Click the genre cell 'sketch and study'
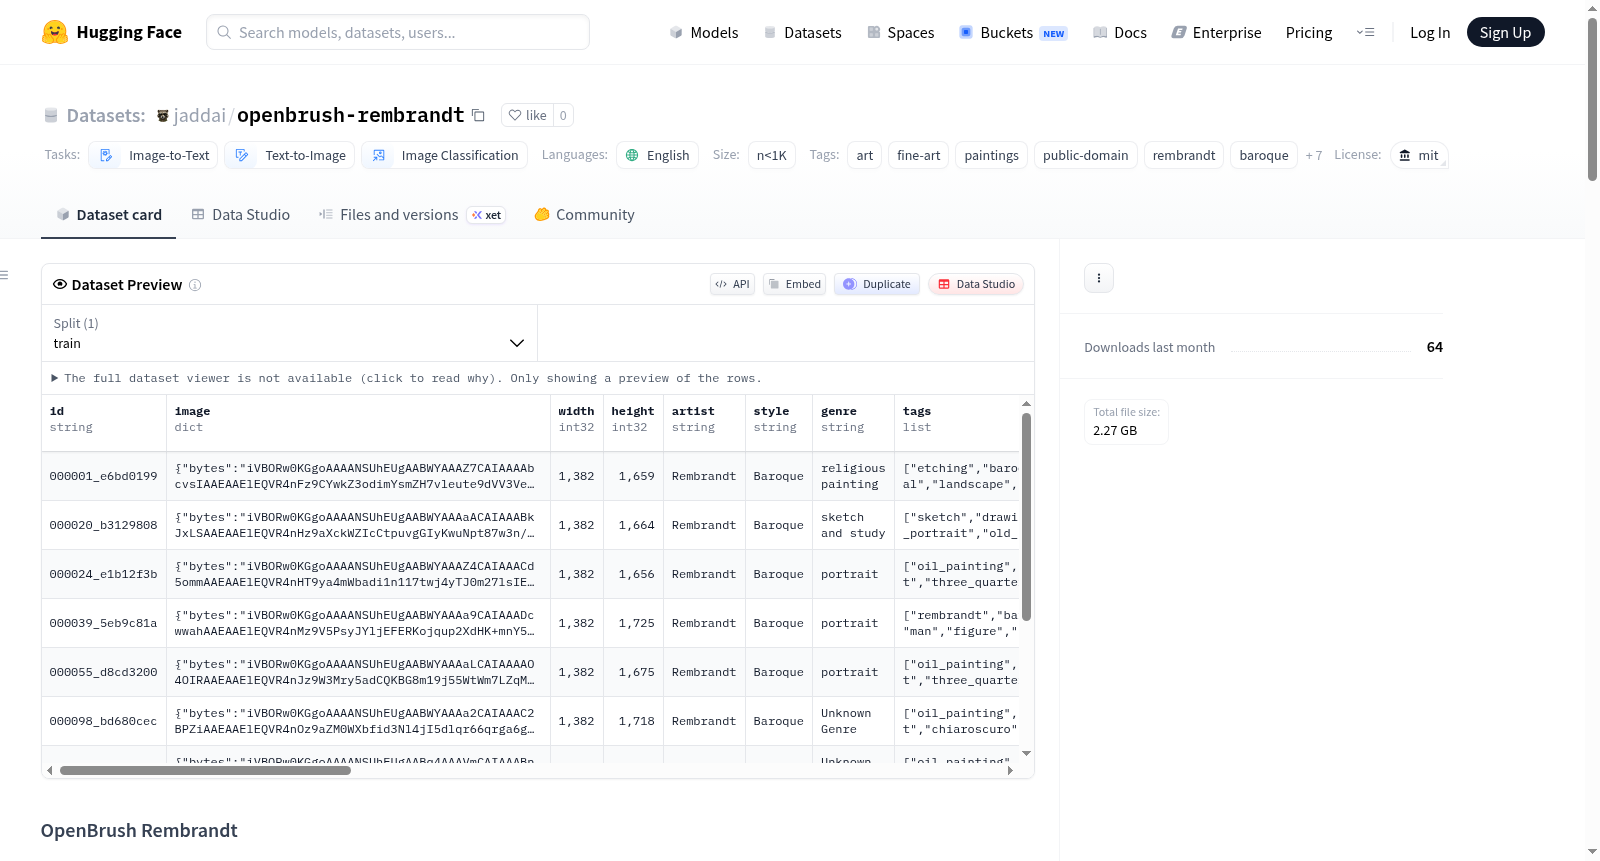 click(853, 525)
